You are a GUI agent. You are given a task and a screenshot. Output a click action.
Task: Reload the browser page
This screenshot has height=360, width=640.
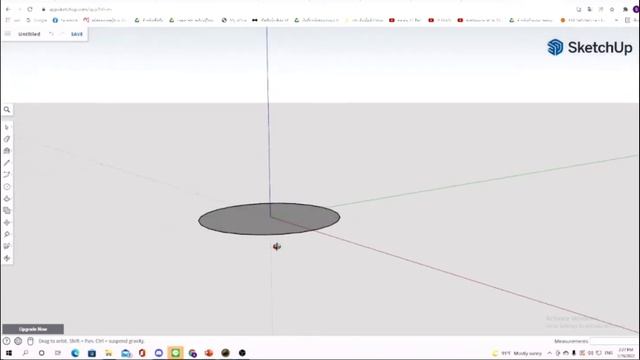[x=30, y=9]
